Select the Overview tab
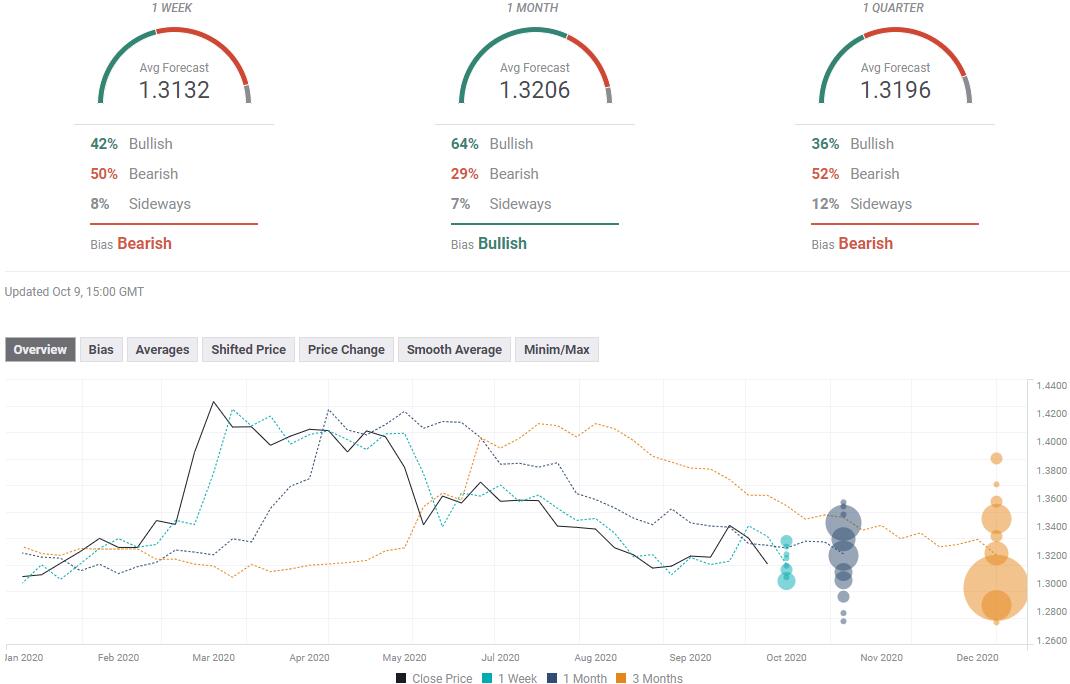This screenshot has width=1070, height=684. pyautogui.click(x=40, y=350)
